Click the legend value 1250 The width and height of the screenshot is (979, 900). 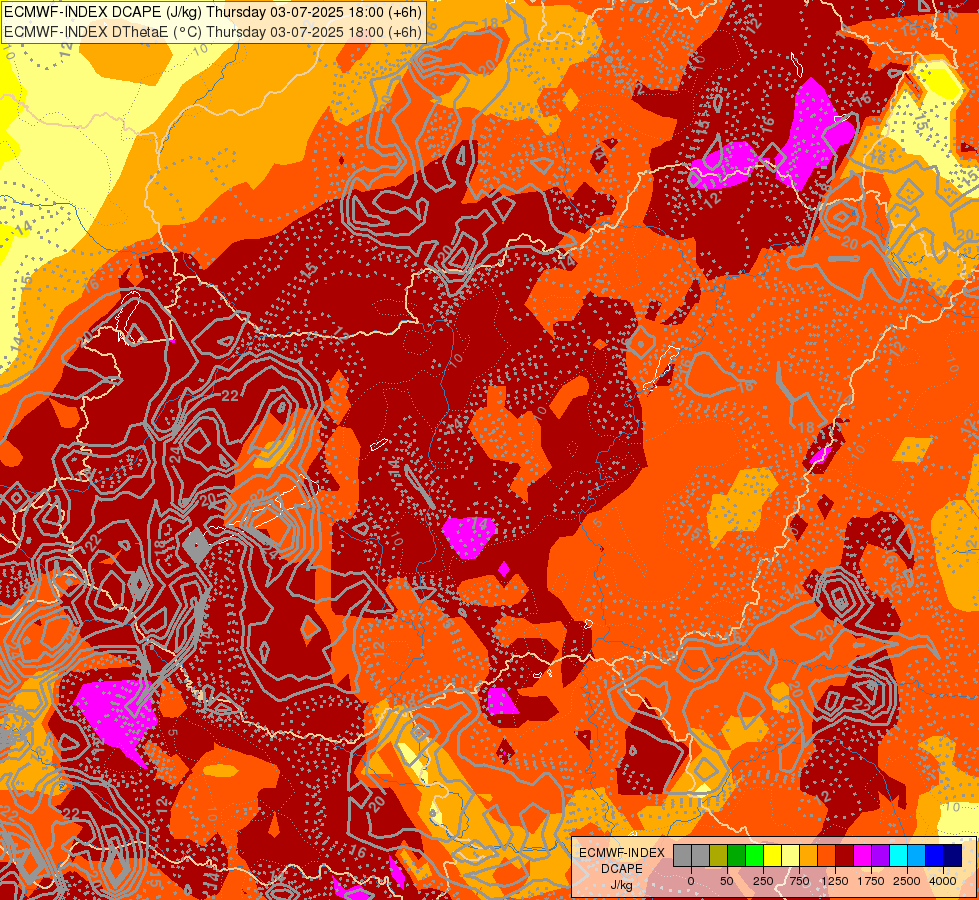(x=835, y=881)
